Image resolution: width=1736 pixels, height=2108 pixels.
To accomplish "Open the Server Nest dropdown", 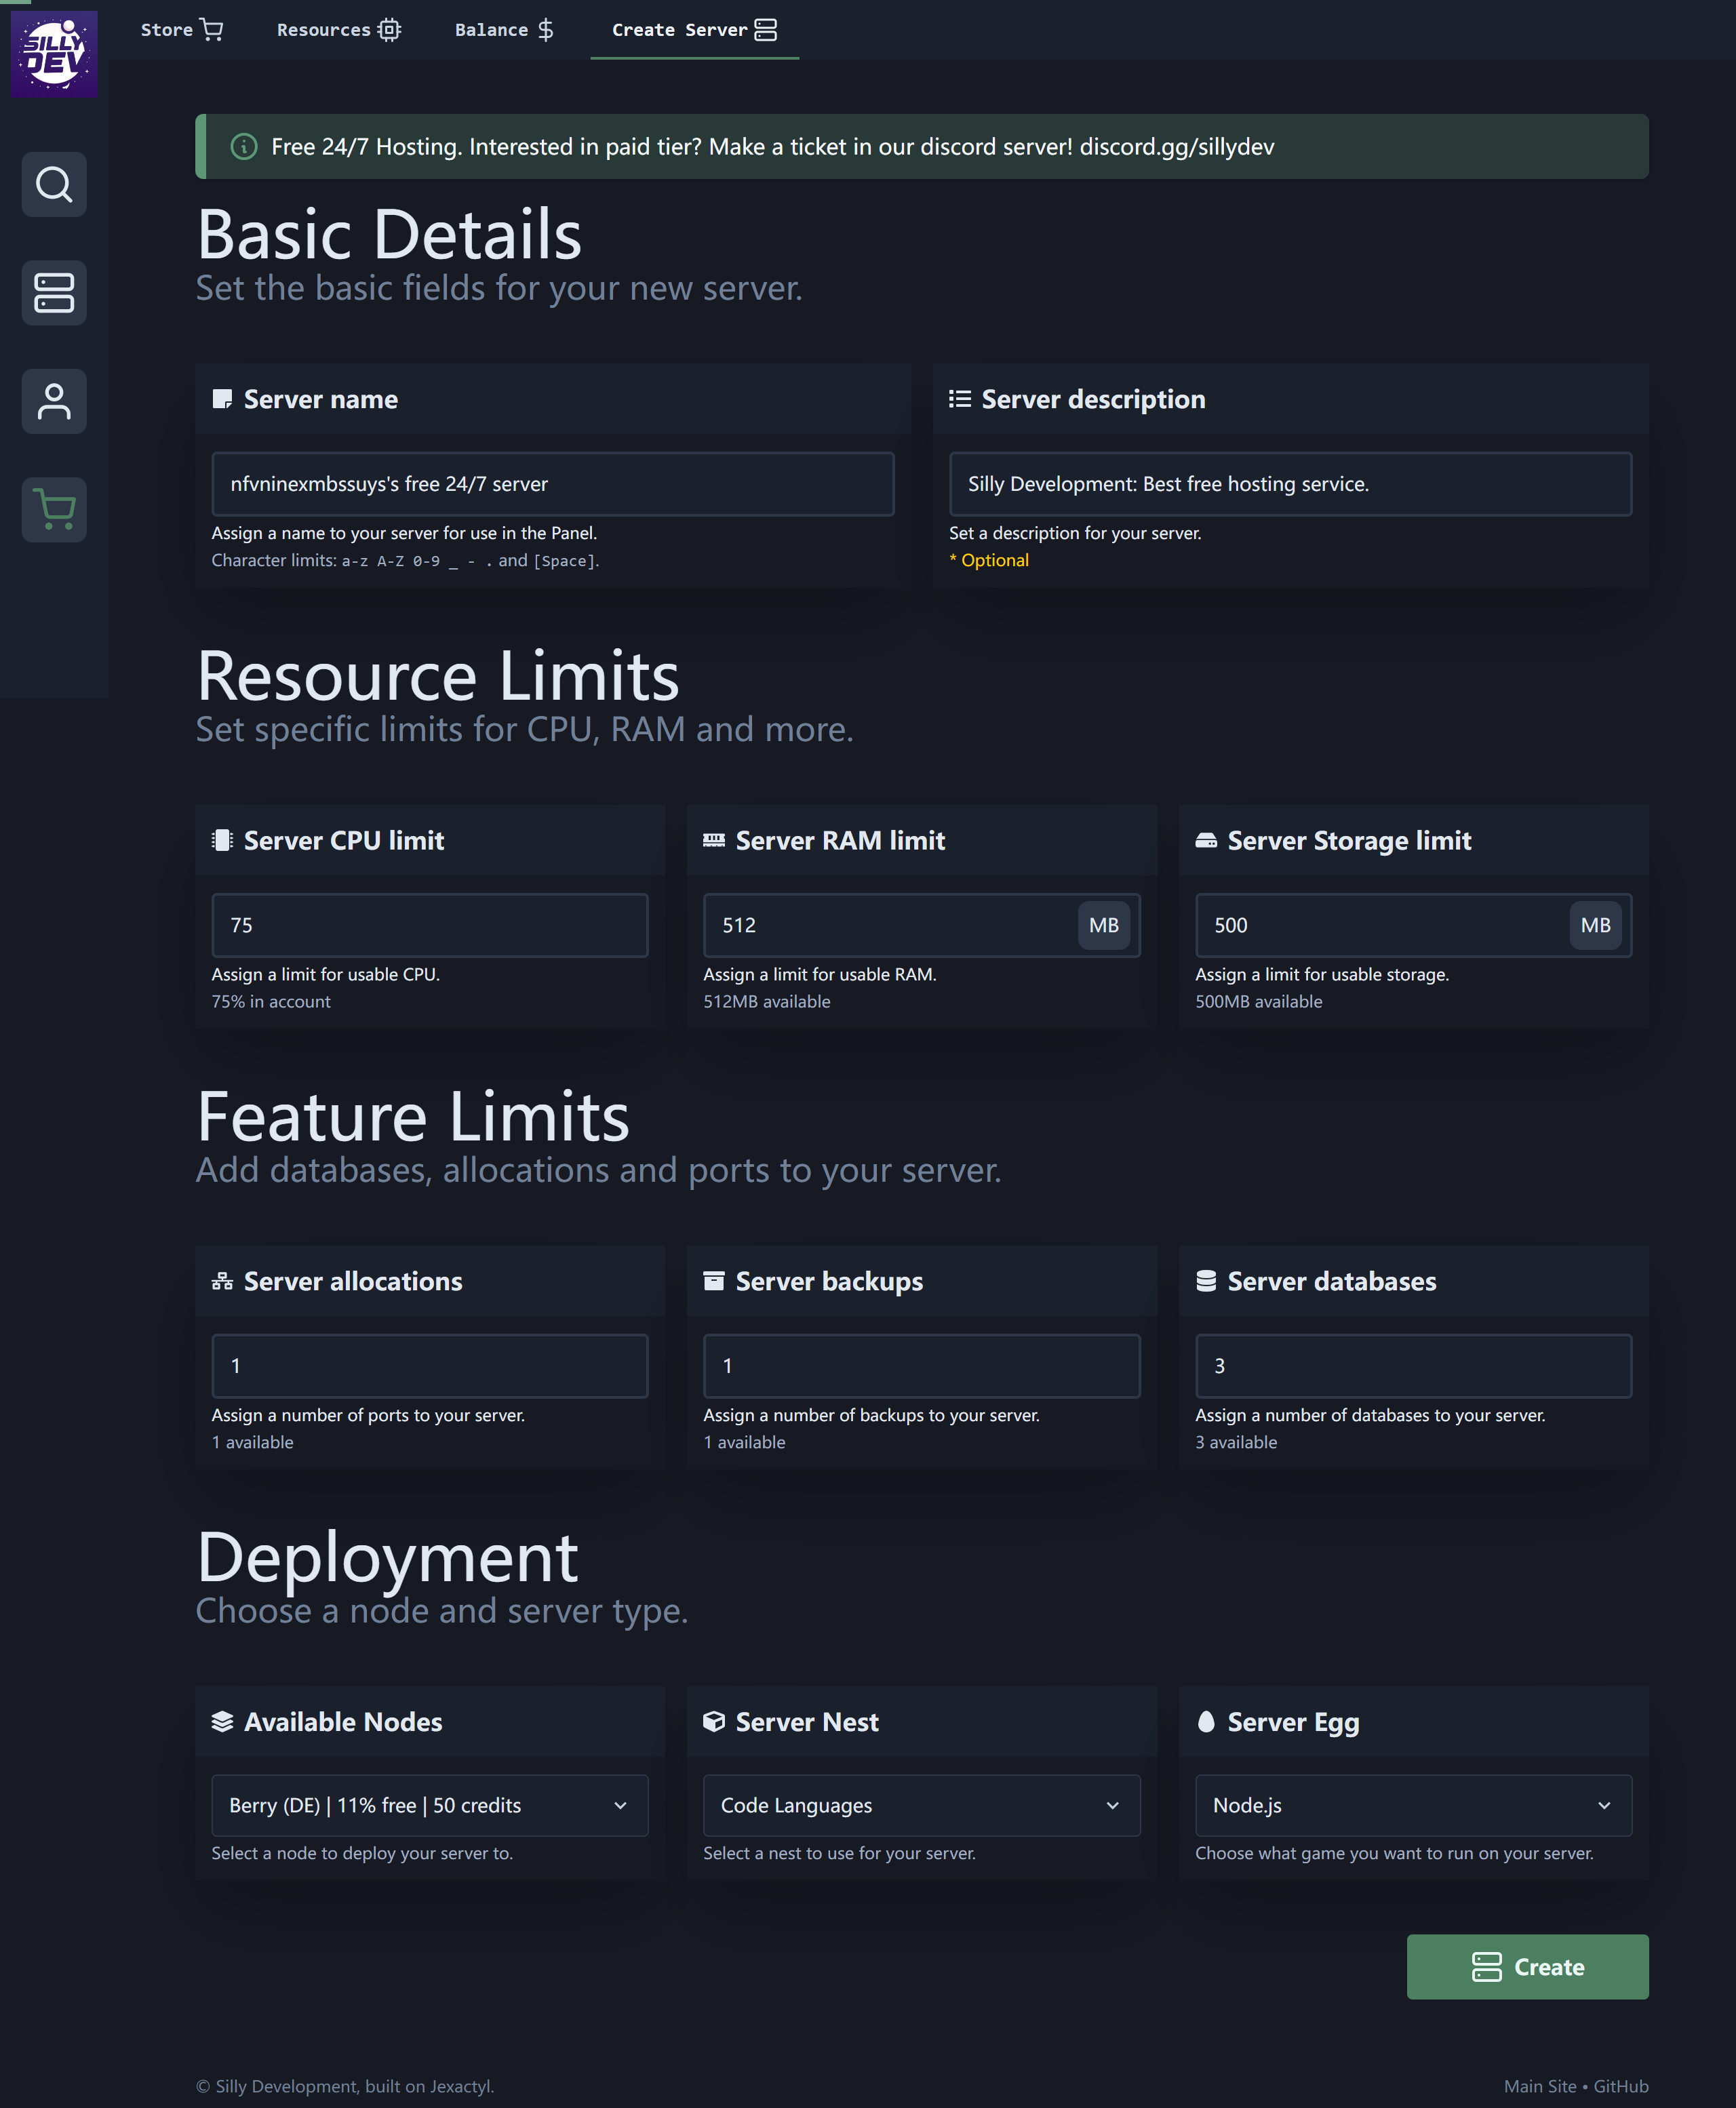I will [921, 1805].
